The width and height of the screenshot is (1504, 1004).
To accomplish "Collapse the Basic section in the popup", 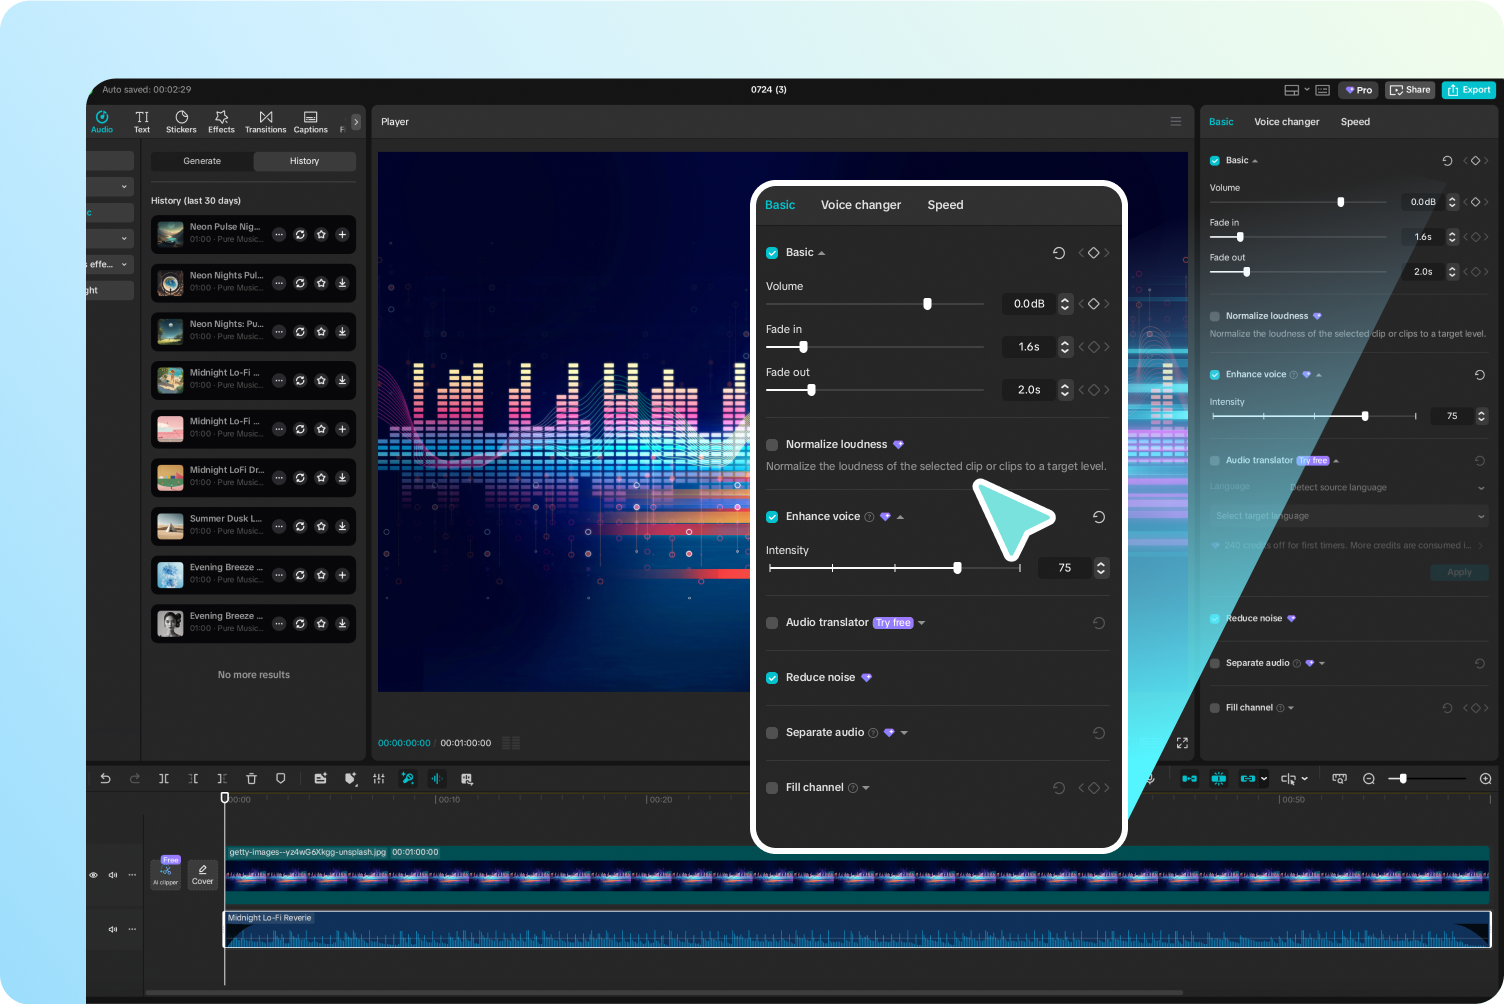I will click(820, 252).
